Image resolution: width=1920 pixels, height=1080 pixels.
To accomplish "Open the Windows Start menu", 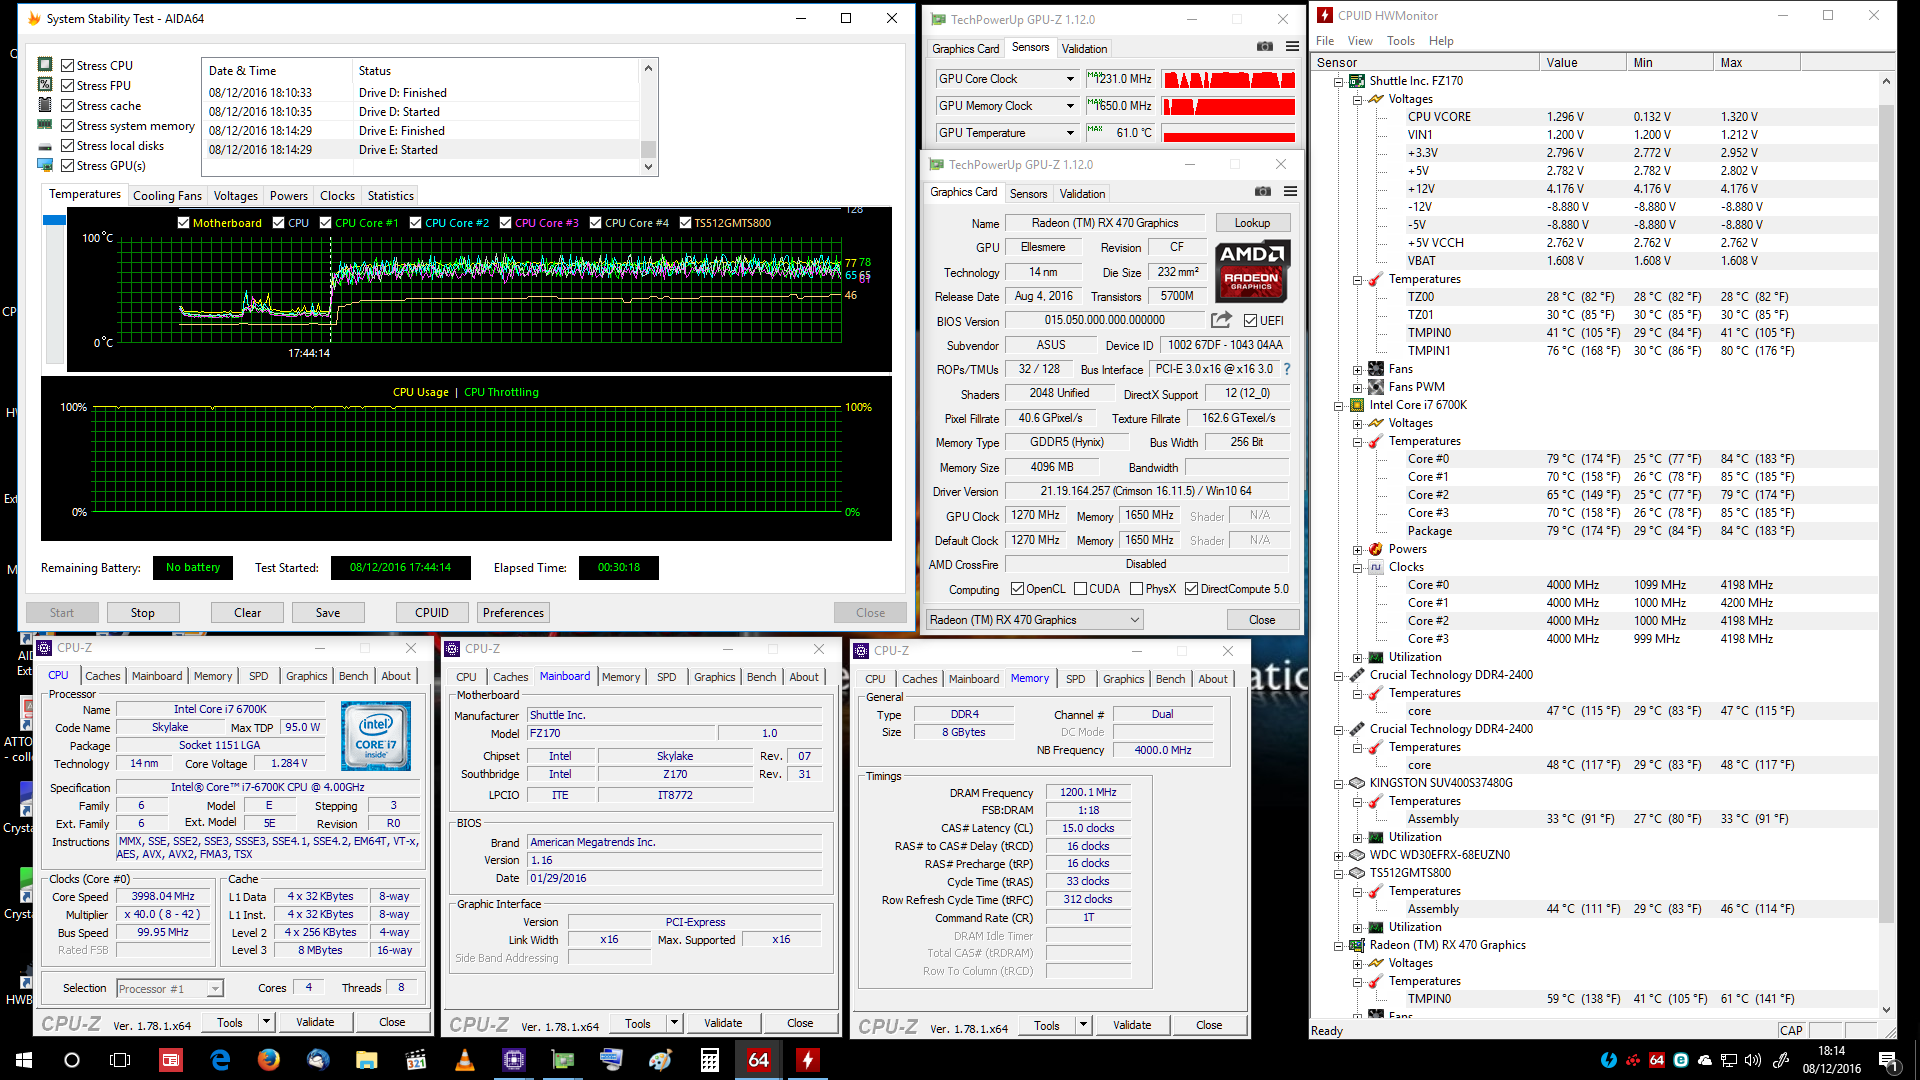I will coord(24,1060).
